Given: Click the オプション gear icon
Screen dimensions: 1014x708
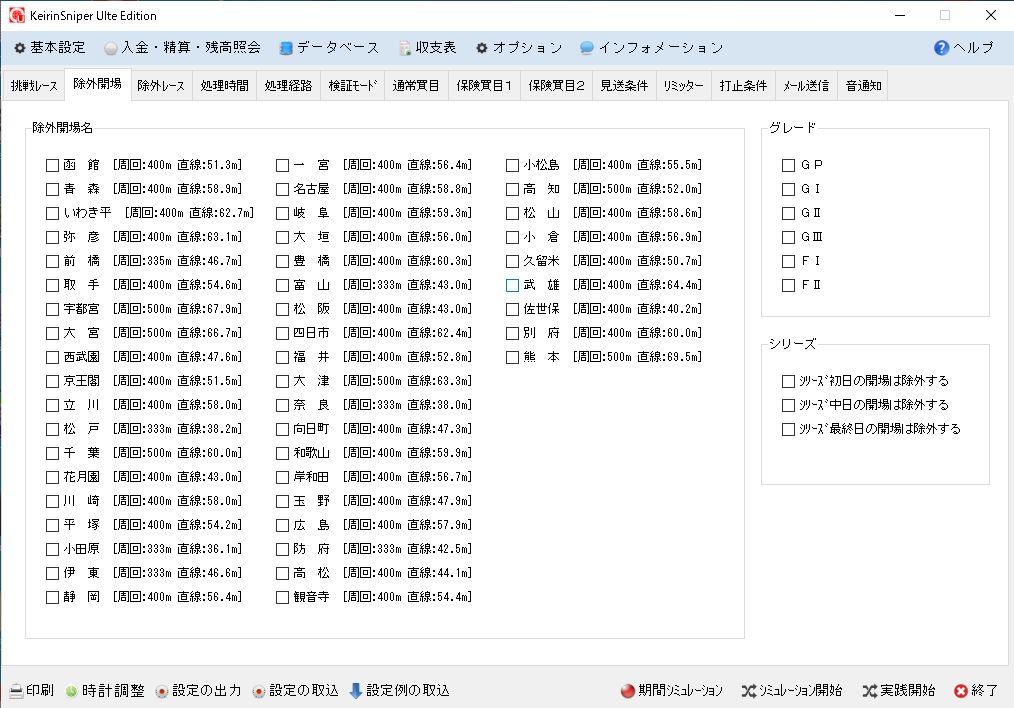Looking at the screenshot, I should 482,48.
